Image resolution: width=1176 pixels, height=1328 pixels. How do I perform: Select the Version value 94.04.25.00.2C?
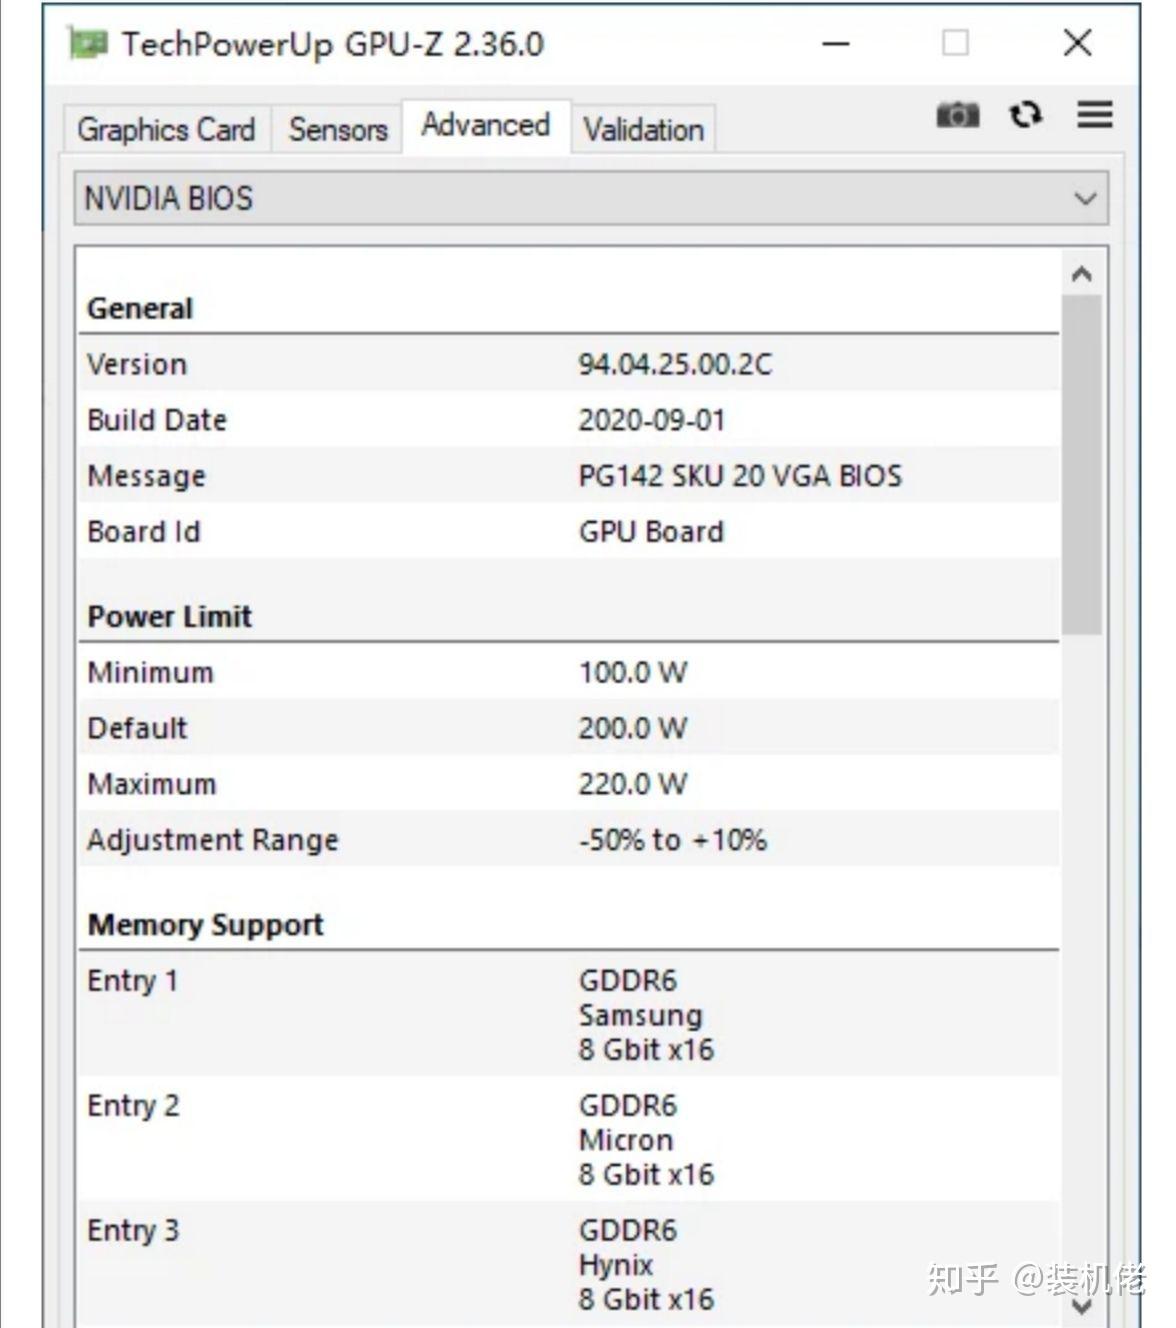coord(675,364)
